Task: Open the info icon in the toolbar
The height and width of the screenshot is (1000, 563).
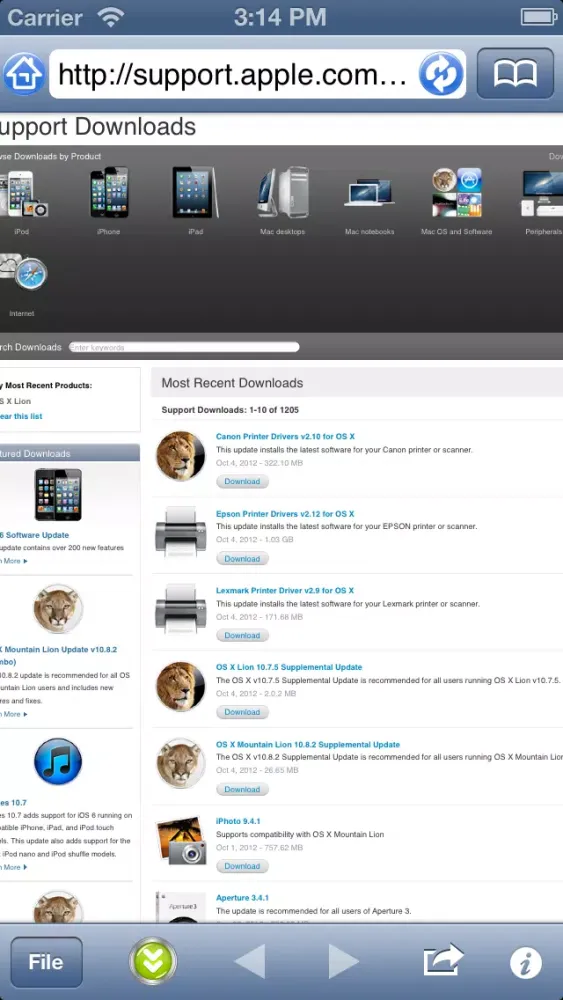Action: point(526,962)
